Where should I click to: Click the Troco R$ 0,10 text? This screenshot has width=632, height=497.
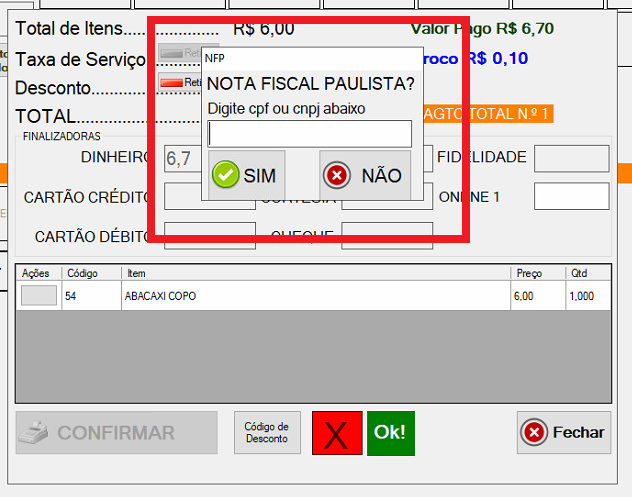[x=476, y=59]
